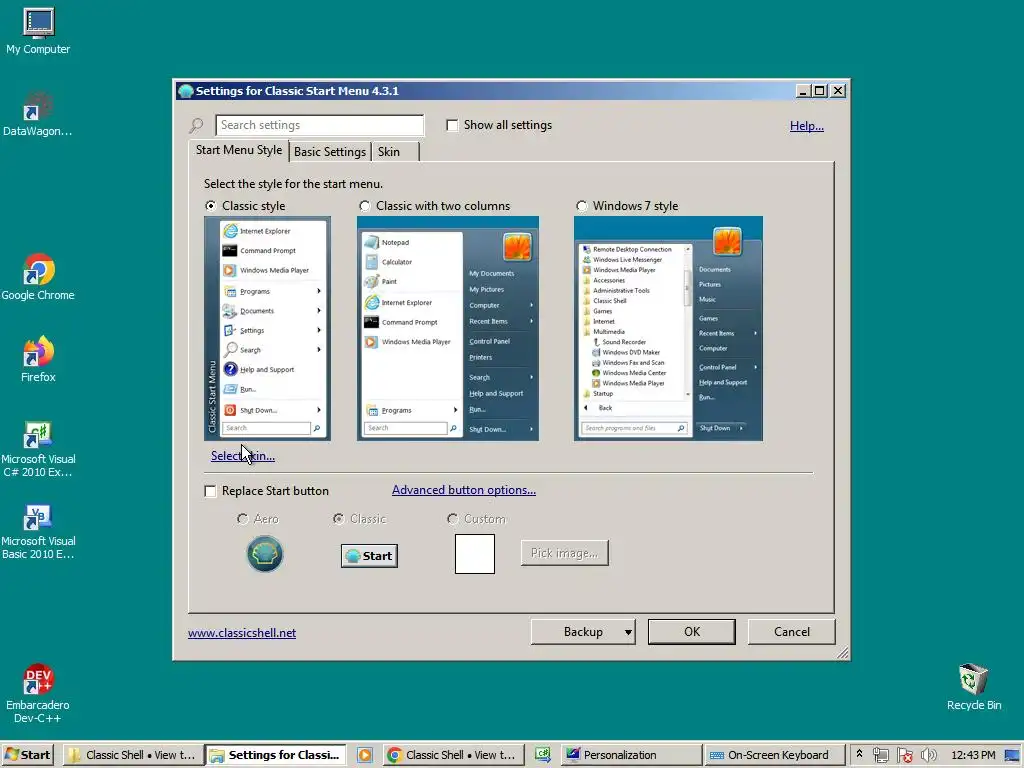Click into the Search settings field
1024x768 pixels.
(319, 125)
